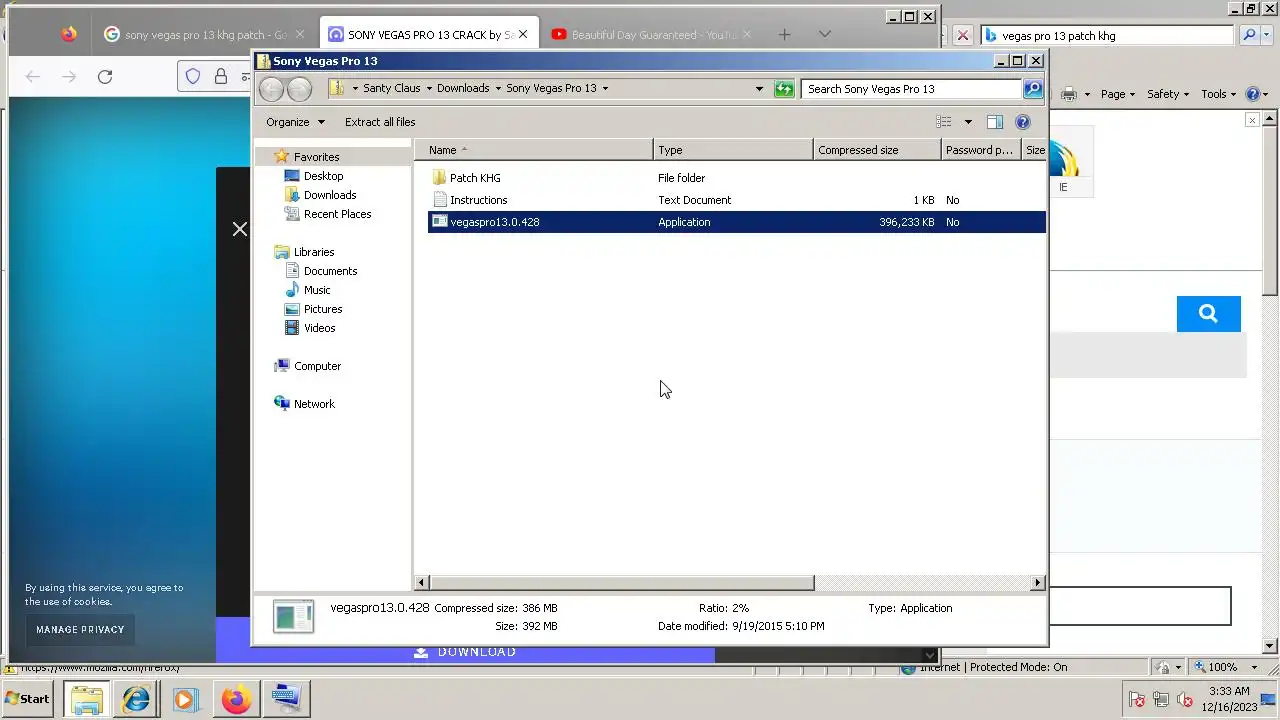This screenshot has height=720, width=1280.
Task: Change the Explorer view mode icon
Action: (x=944, y=122)
